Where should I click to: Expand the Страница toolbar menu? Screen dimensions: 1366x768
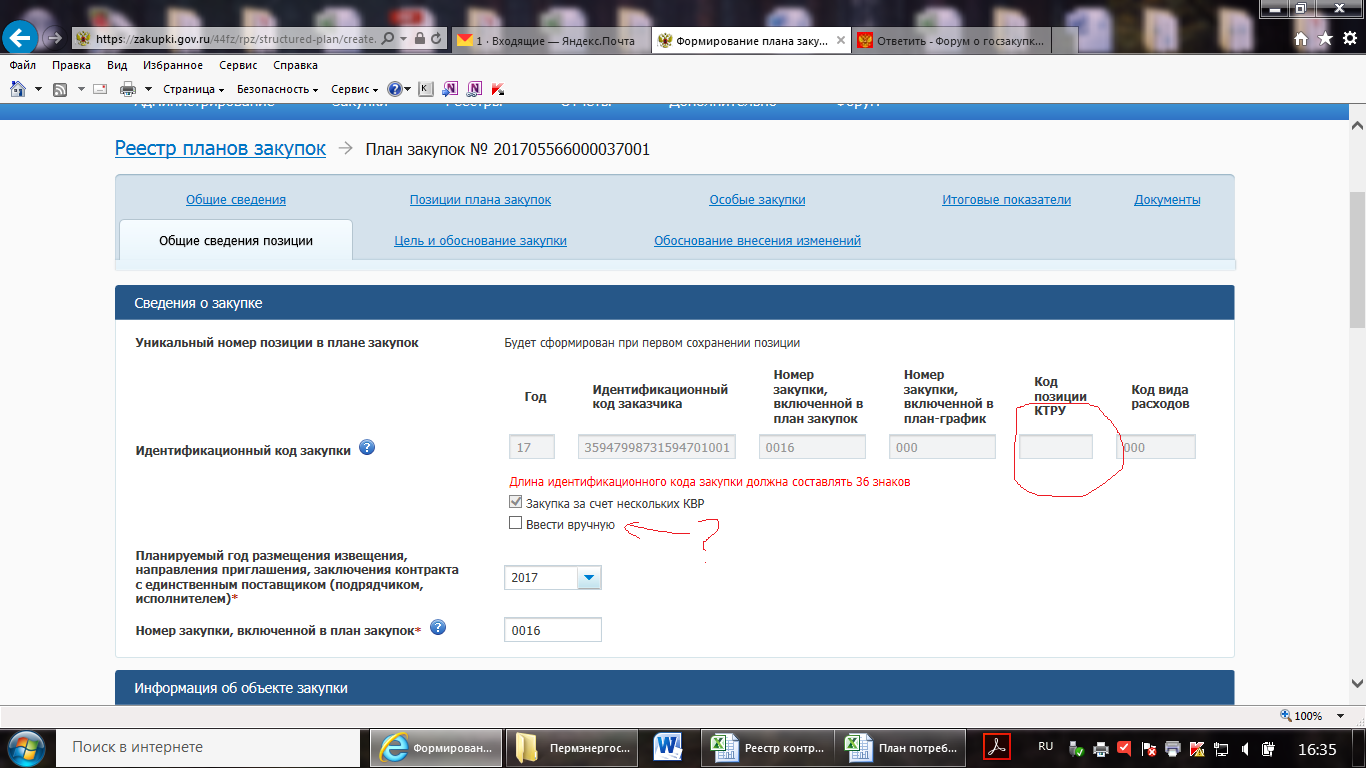click(193, 89)
